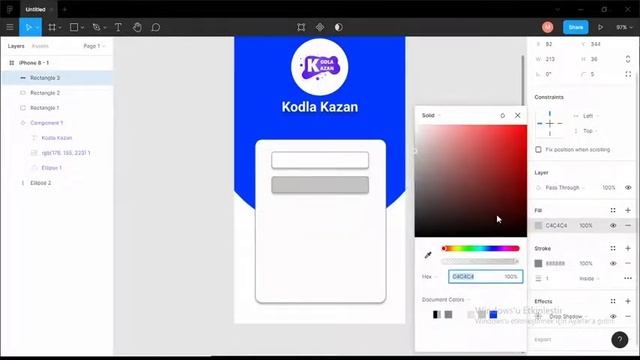Click the Edit object toolbar icon
The width and height of the screenshot is (640, 360).
(301, 27)
